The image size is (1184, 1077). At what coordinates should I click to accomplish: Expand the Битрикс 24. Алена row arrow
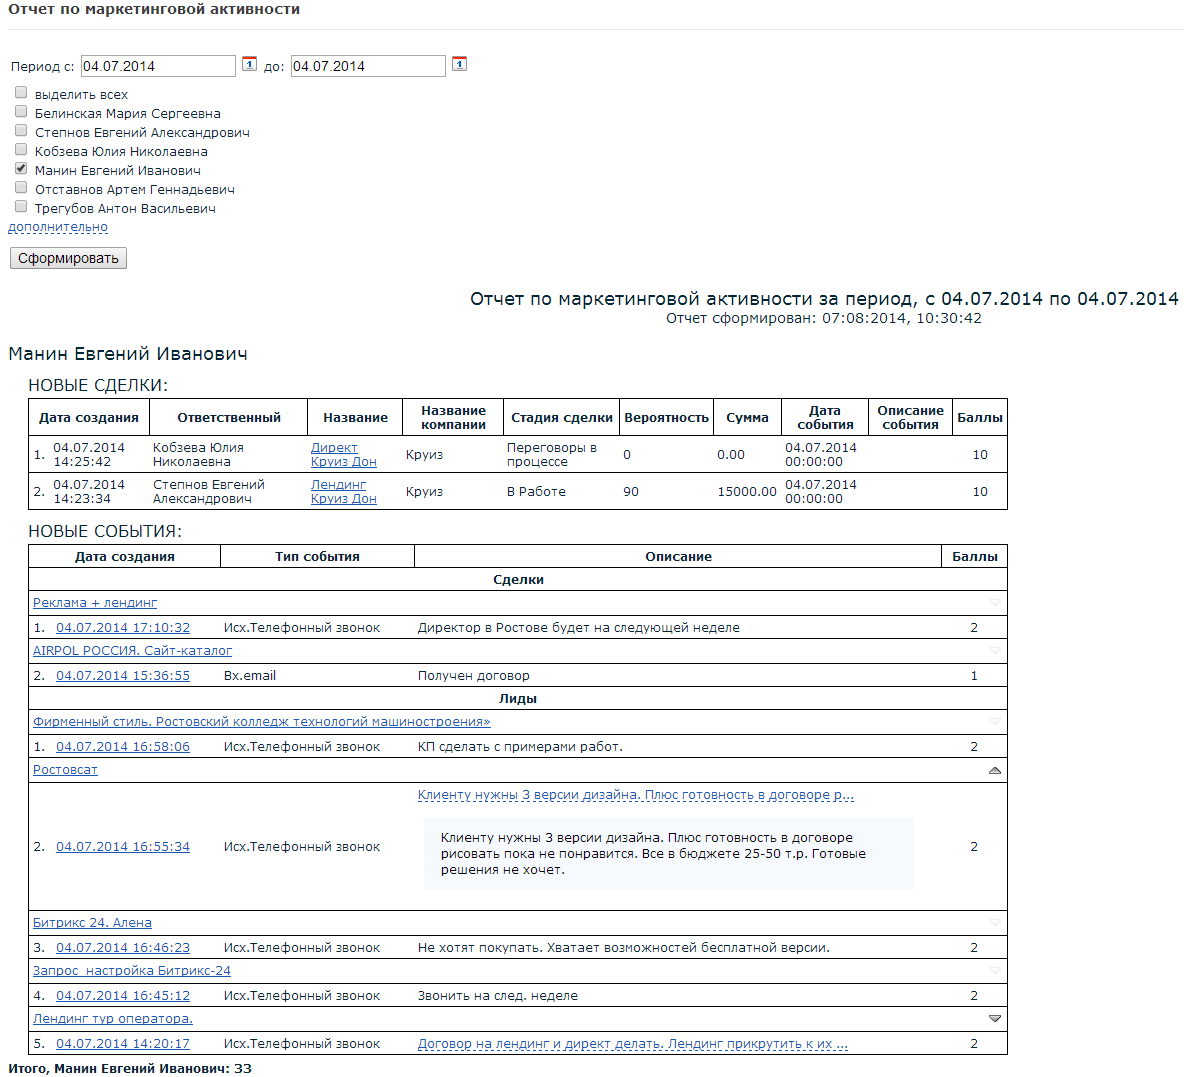click(994, 923)
